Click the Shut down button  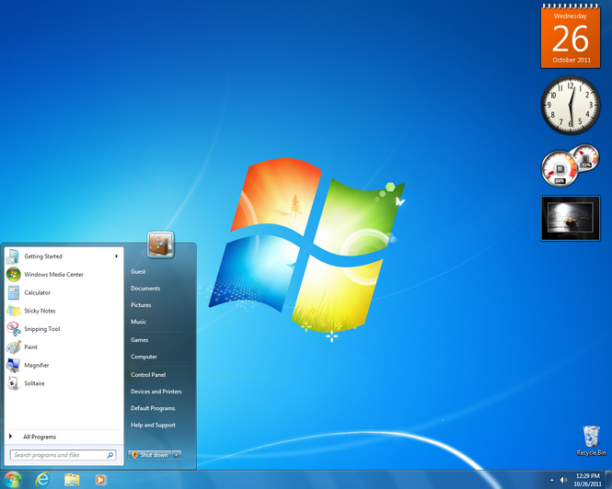(150, 455)
